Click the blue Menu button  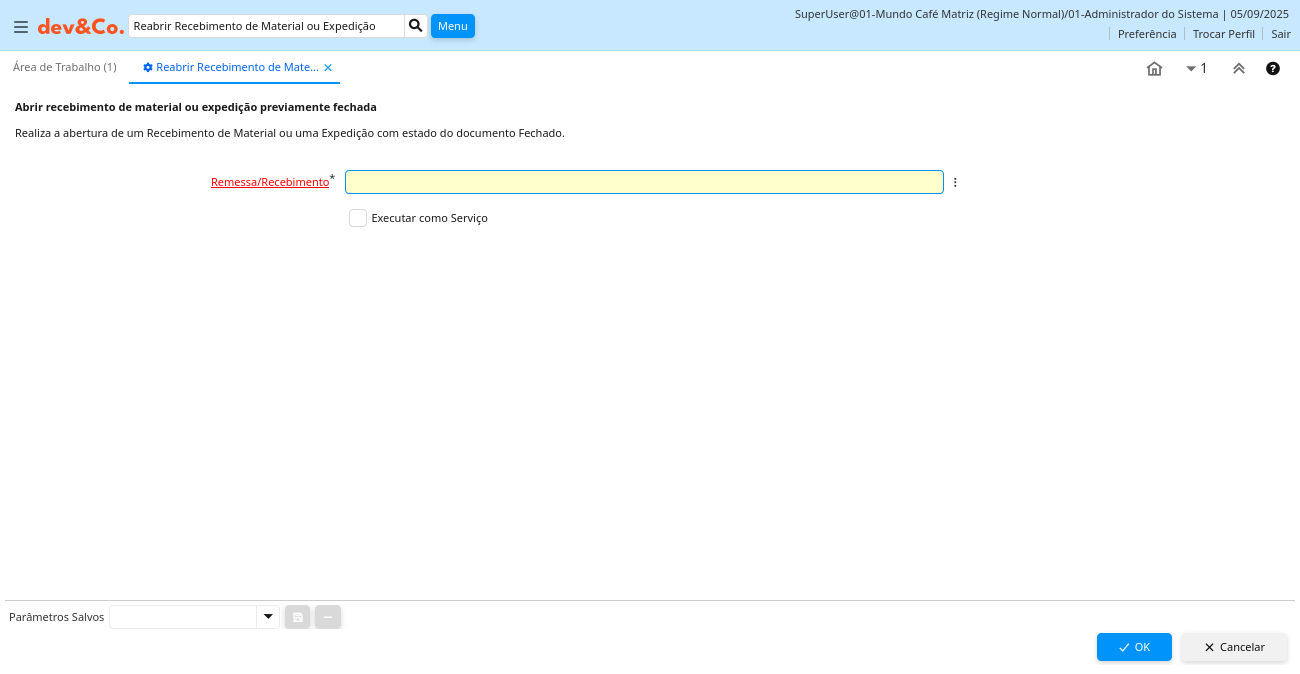coord(452,26)
